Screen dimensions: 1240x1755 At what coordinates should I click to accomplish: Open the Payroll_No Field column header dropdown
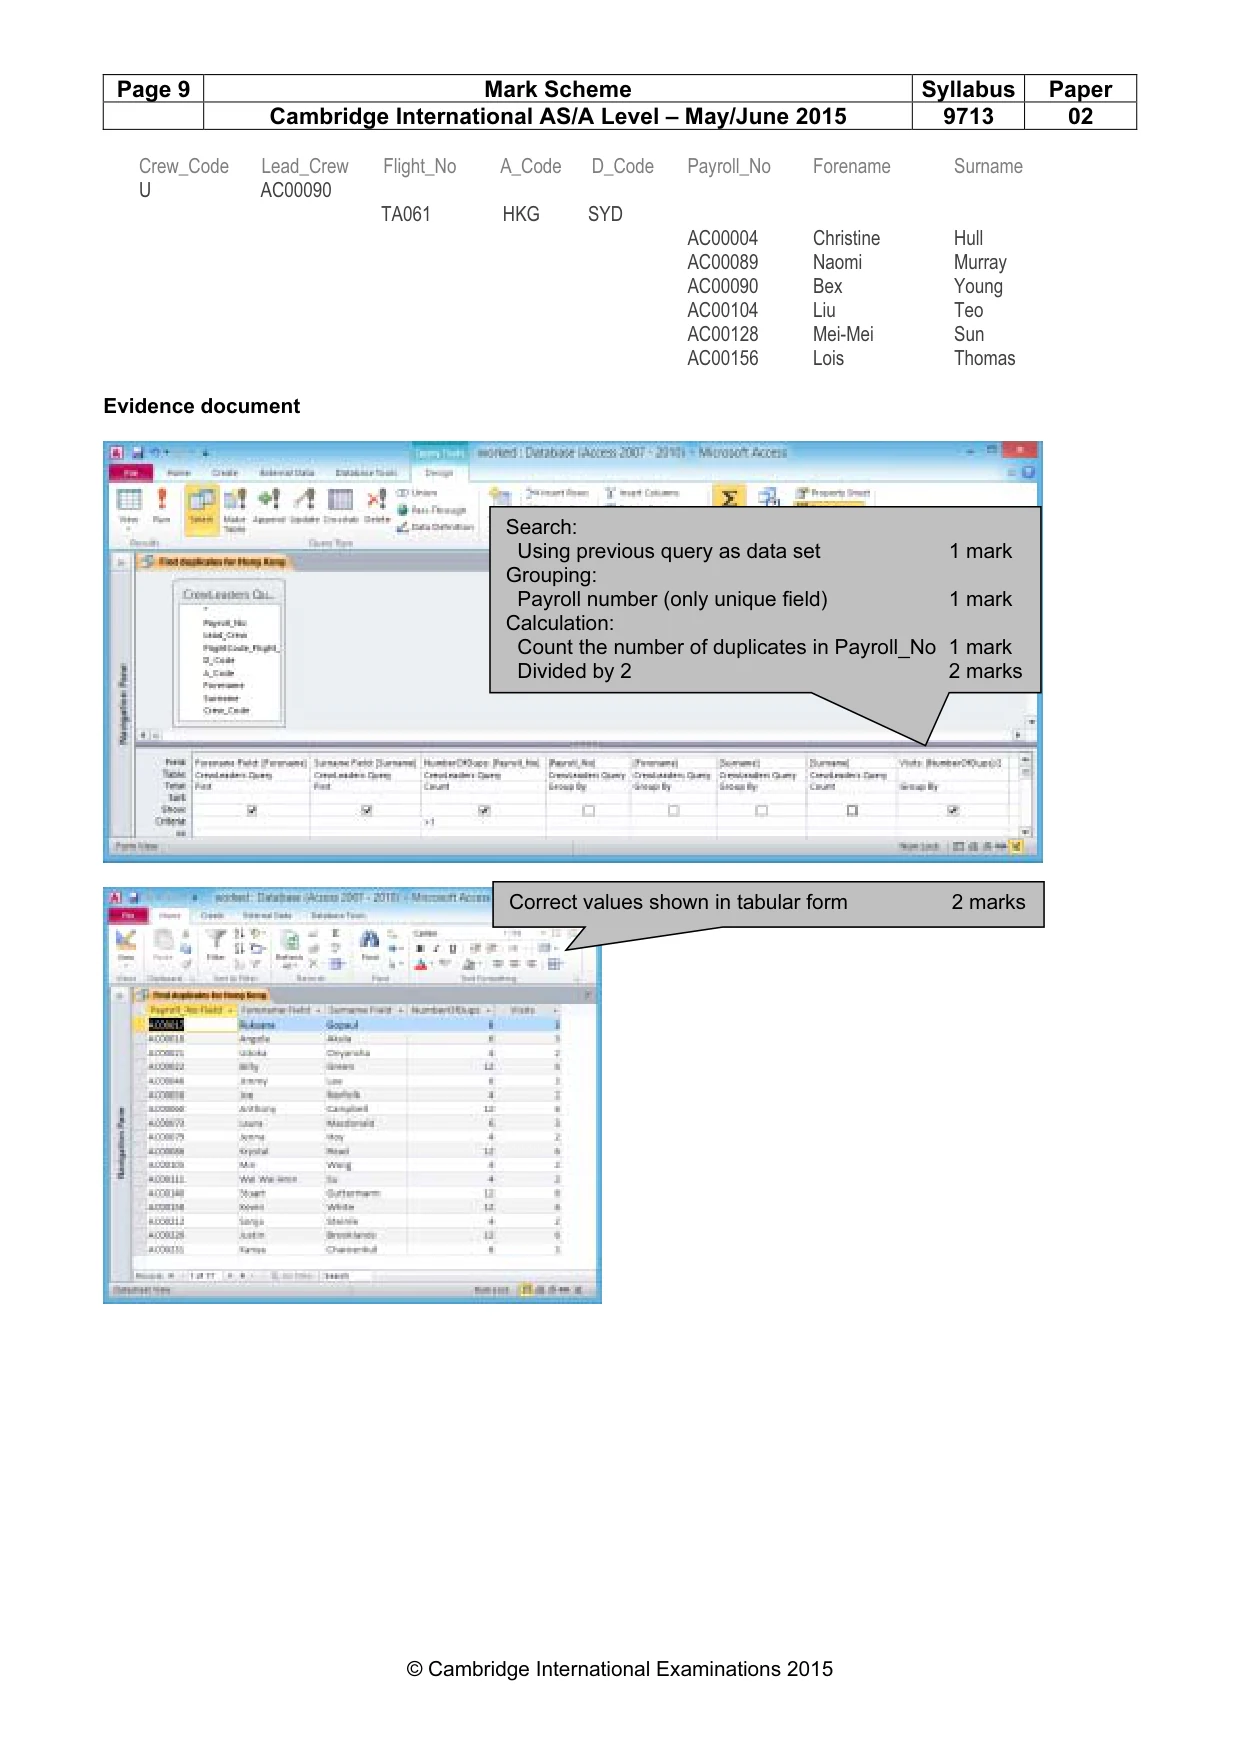pos(231,1011)
